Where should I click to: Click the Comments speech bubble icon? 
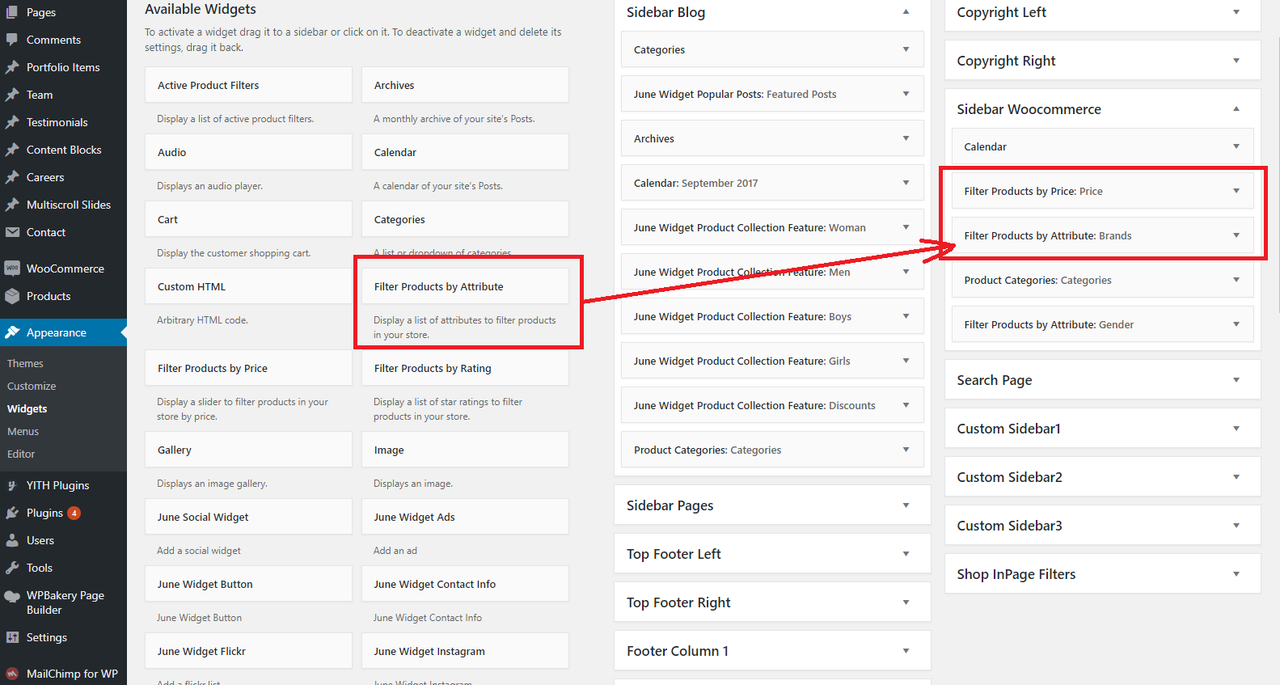(12, 40)
